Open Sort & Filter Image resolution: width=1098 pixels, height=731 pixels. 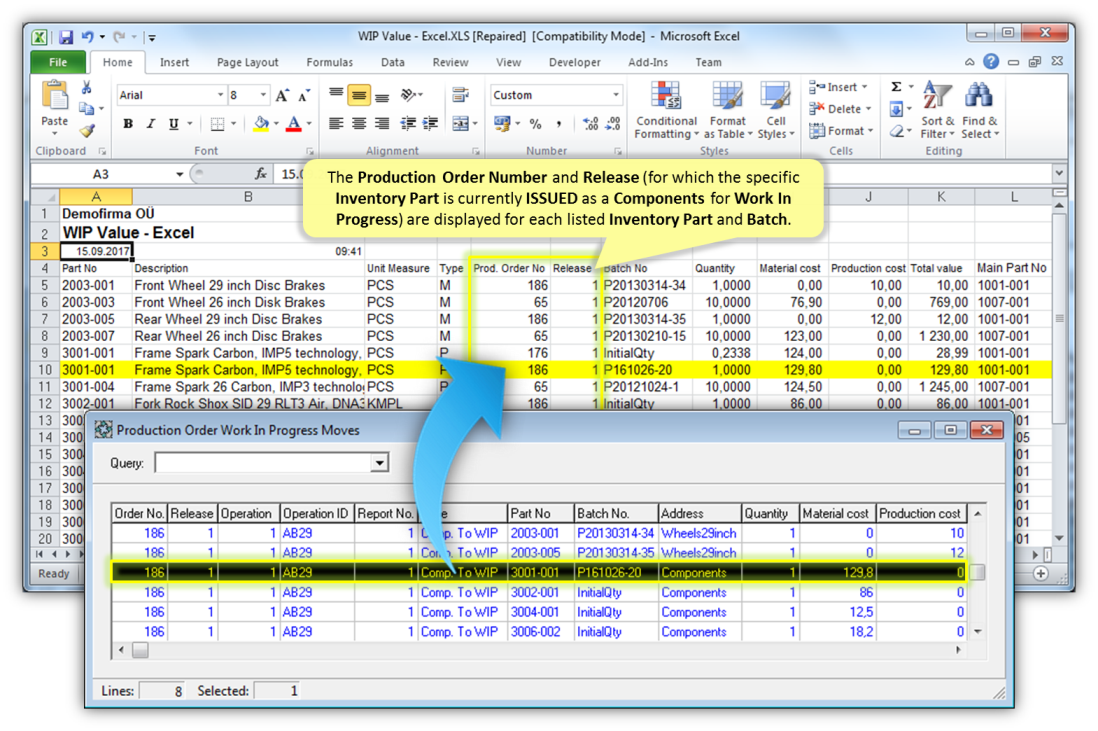click(x=937, y=109)
